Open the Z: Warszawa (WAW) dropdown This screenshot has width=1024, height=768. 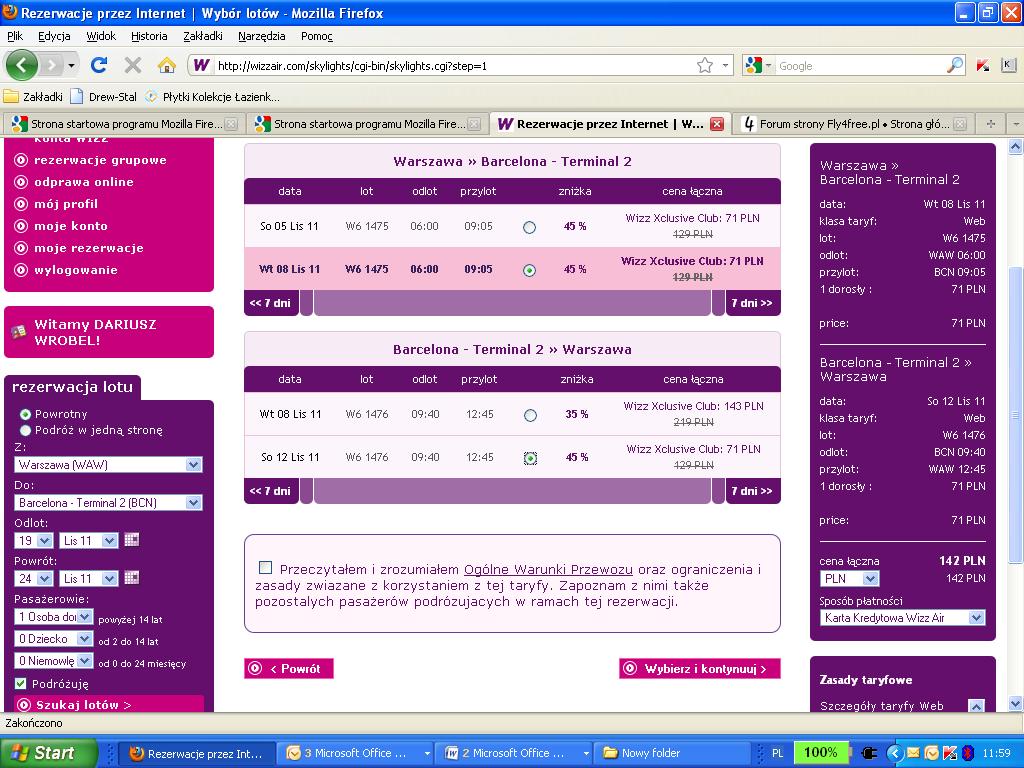click(x=108, y=464)
